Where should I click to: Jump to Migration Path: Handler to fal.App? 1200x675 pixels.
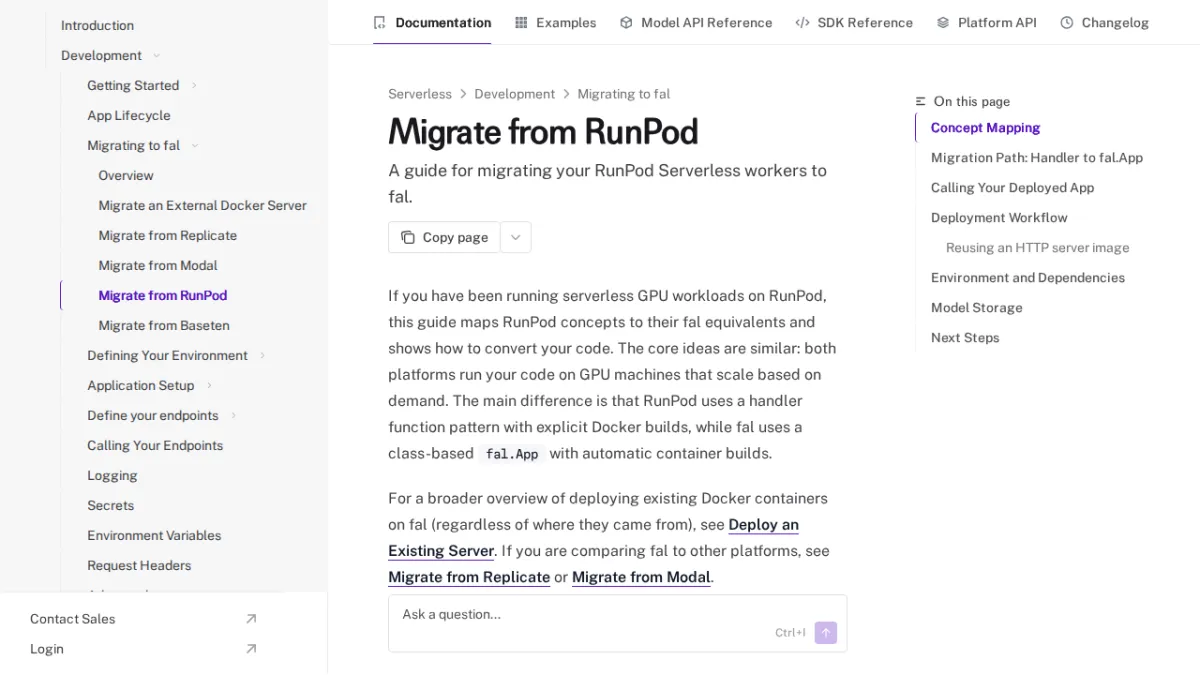click(1036, 157)
